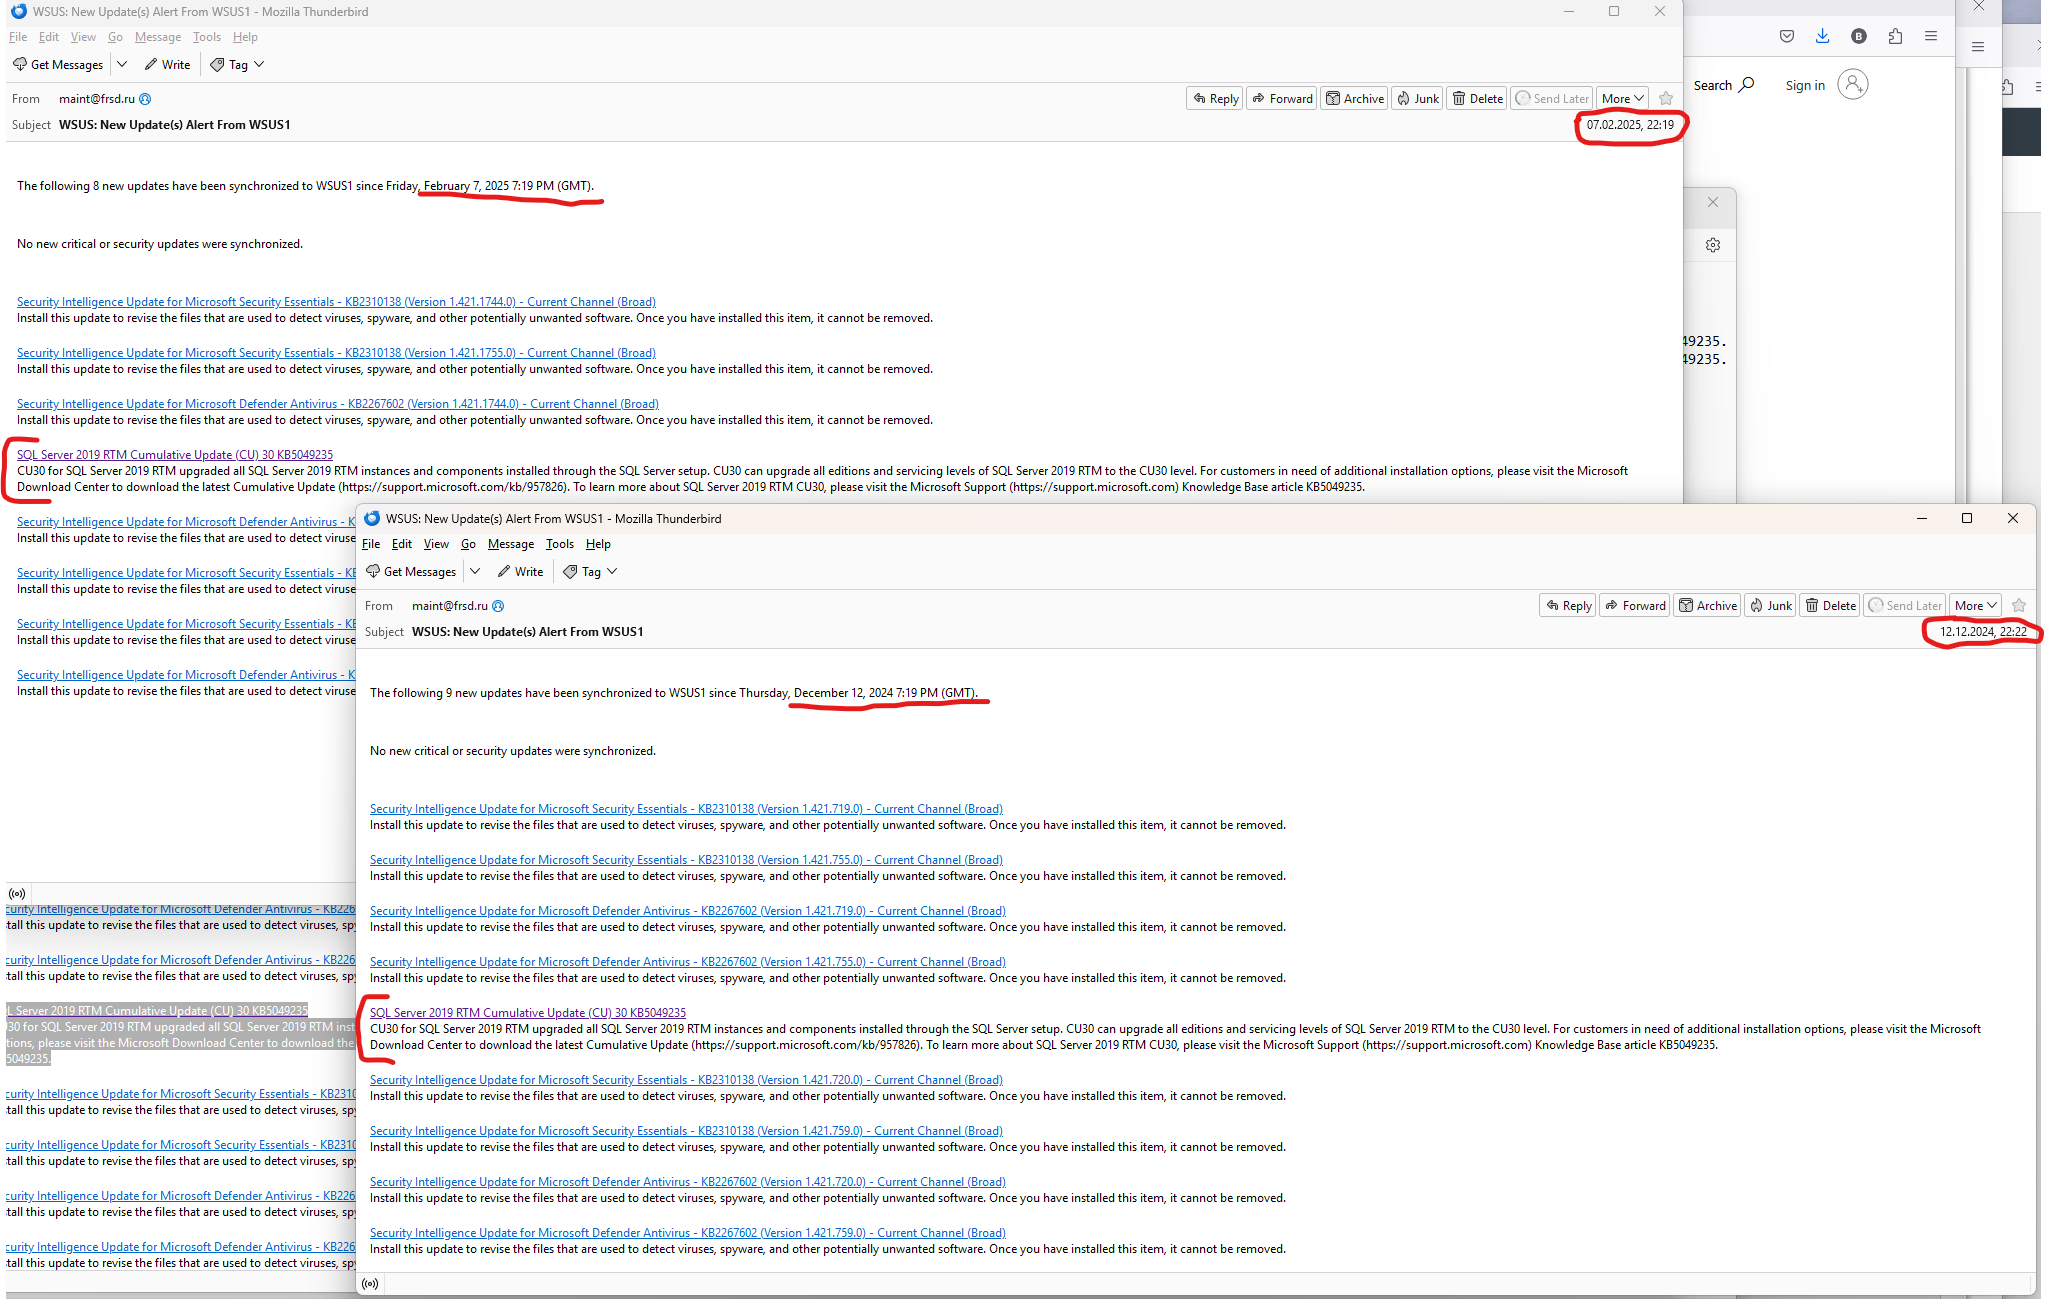2045x1299 pixels.
Task: Open Tools menu in front Thunderbird window
Action: point(560,544)
